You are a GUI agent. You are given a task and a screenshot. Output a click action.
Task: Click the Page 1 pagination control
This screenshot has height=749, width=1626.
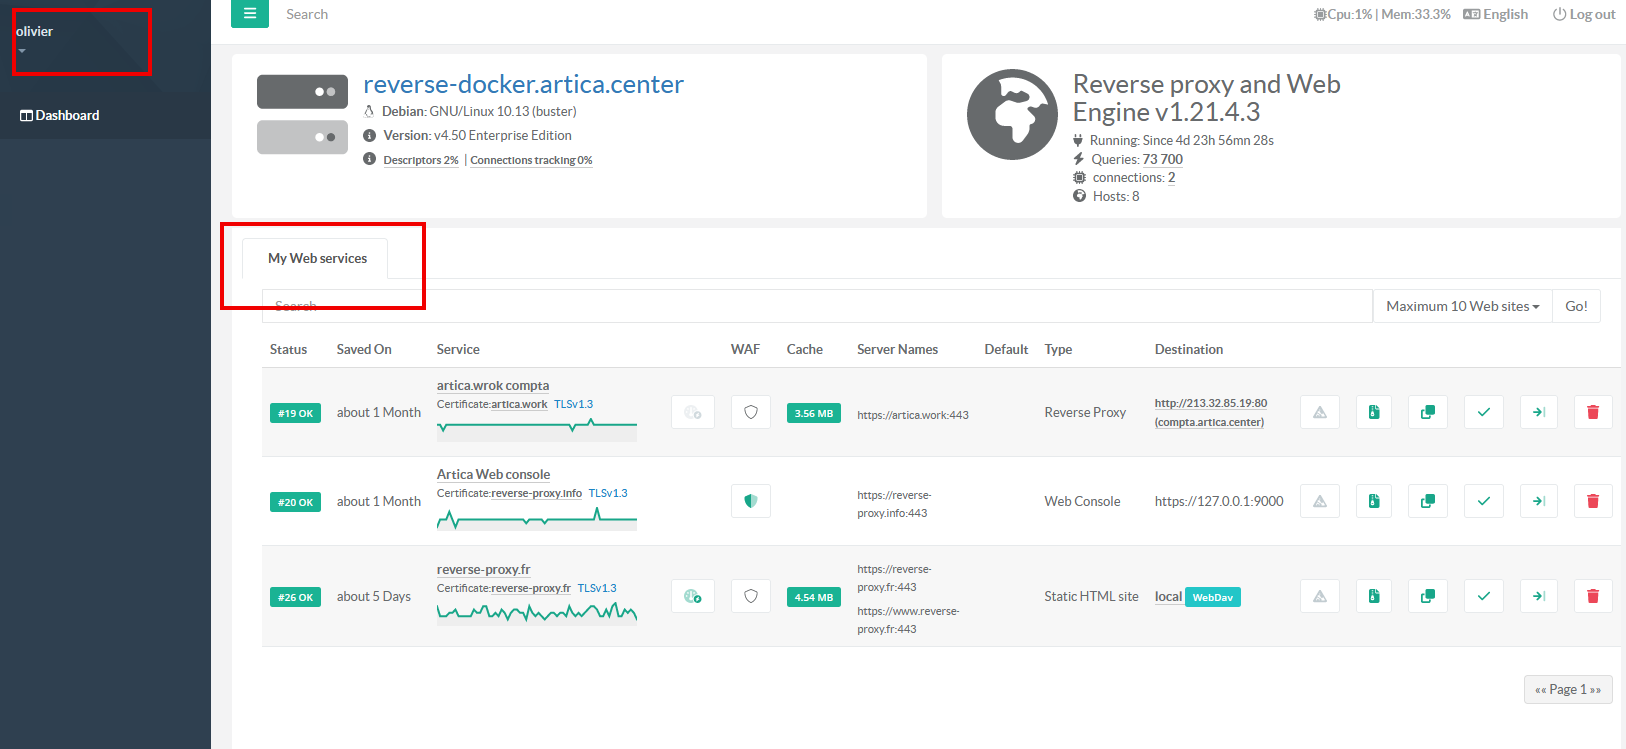[x=1567, y=689]
